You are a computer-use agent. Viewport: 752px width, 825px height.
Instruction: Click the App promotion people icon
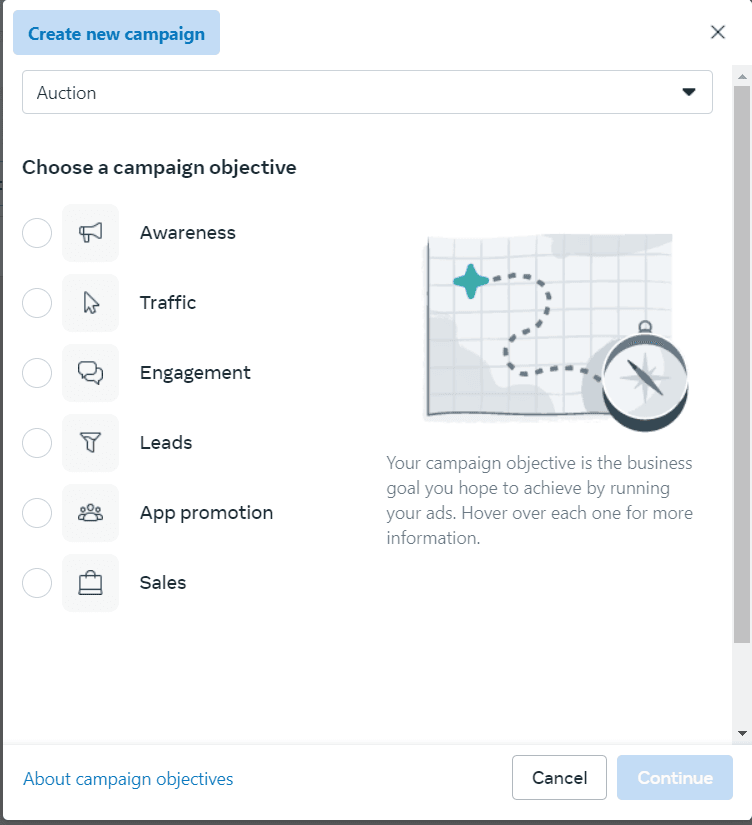[91, 512]
